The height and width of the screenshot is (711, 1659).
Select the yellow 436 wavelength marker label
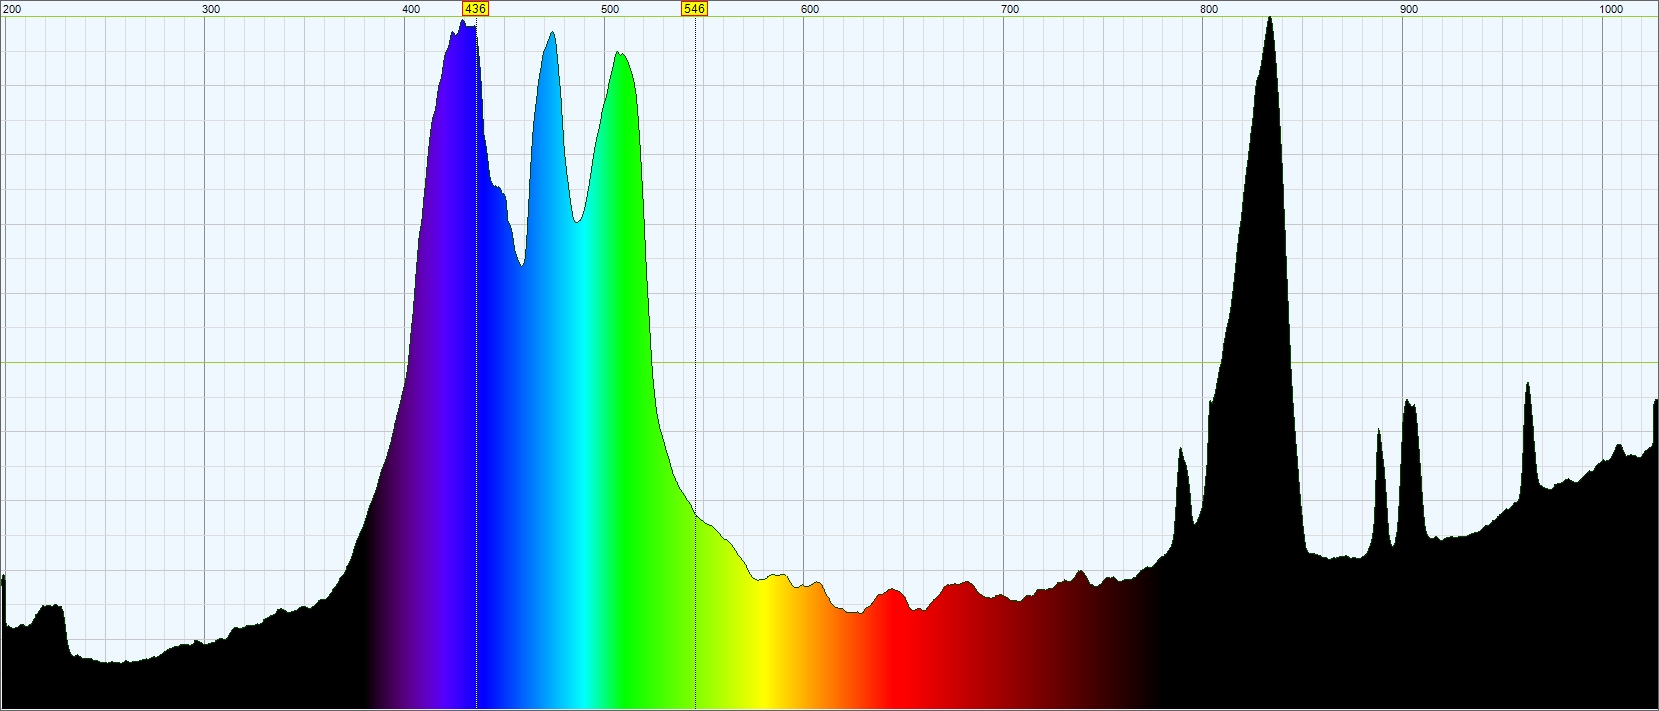click(x=475, y=9)
